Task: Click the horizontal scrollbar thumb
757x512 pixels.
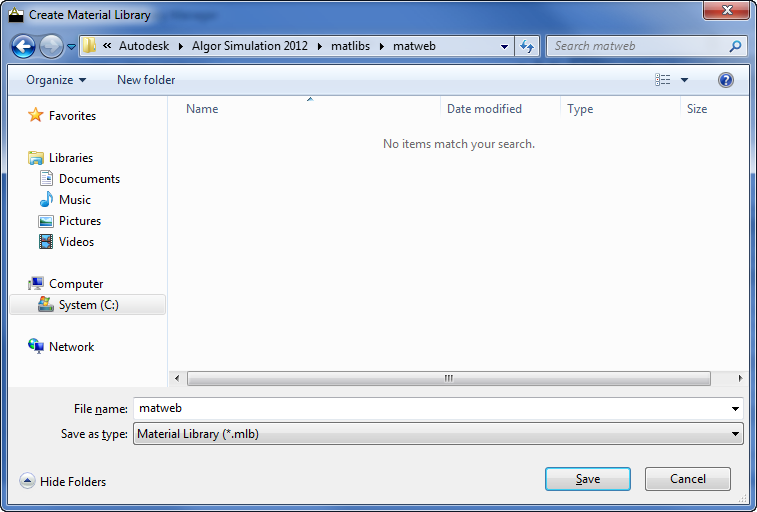Action: click(449, 378)
